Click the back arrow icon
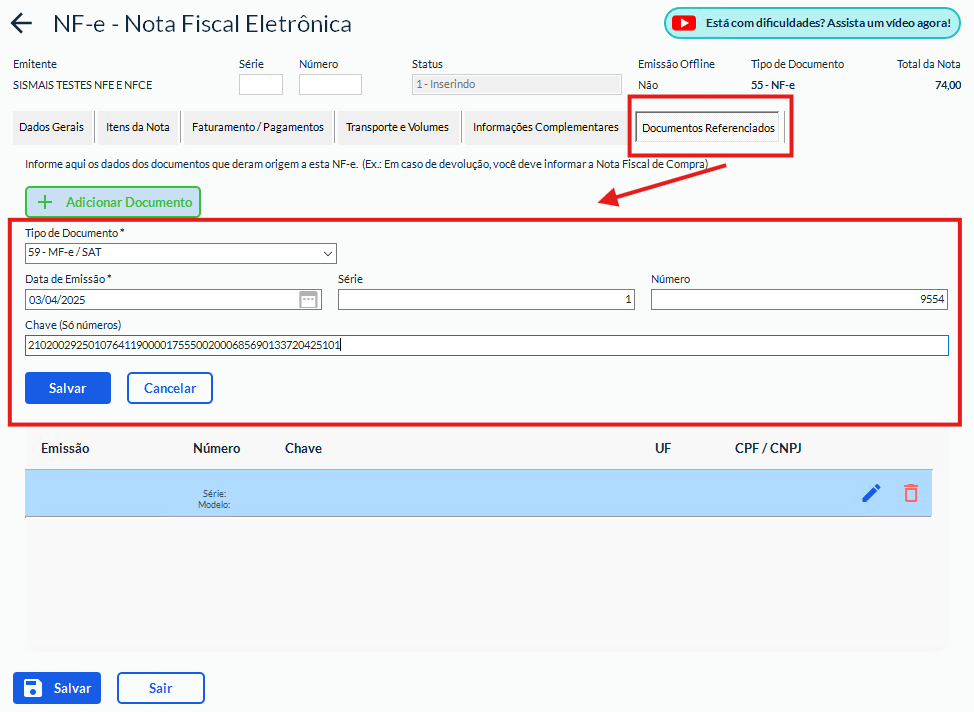 22,24
